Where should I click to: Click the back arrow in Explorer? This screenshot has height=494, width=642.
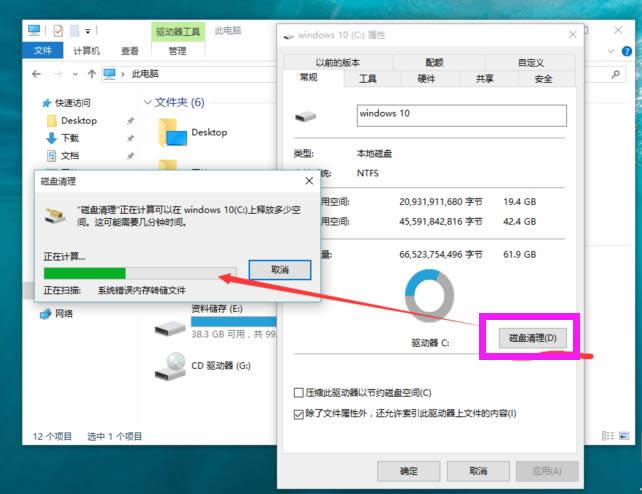click(37, 74)
